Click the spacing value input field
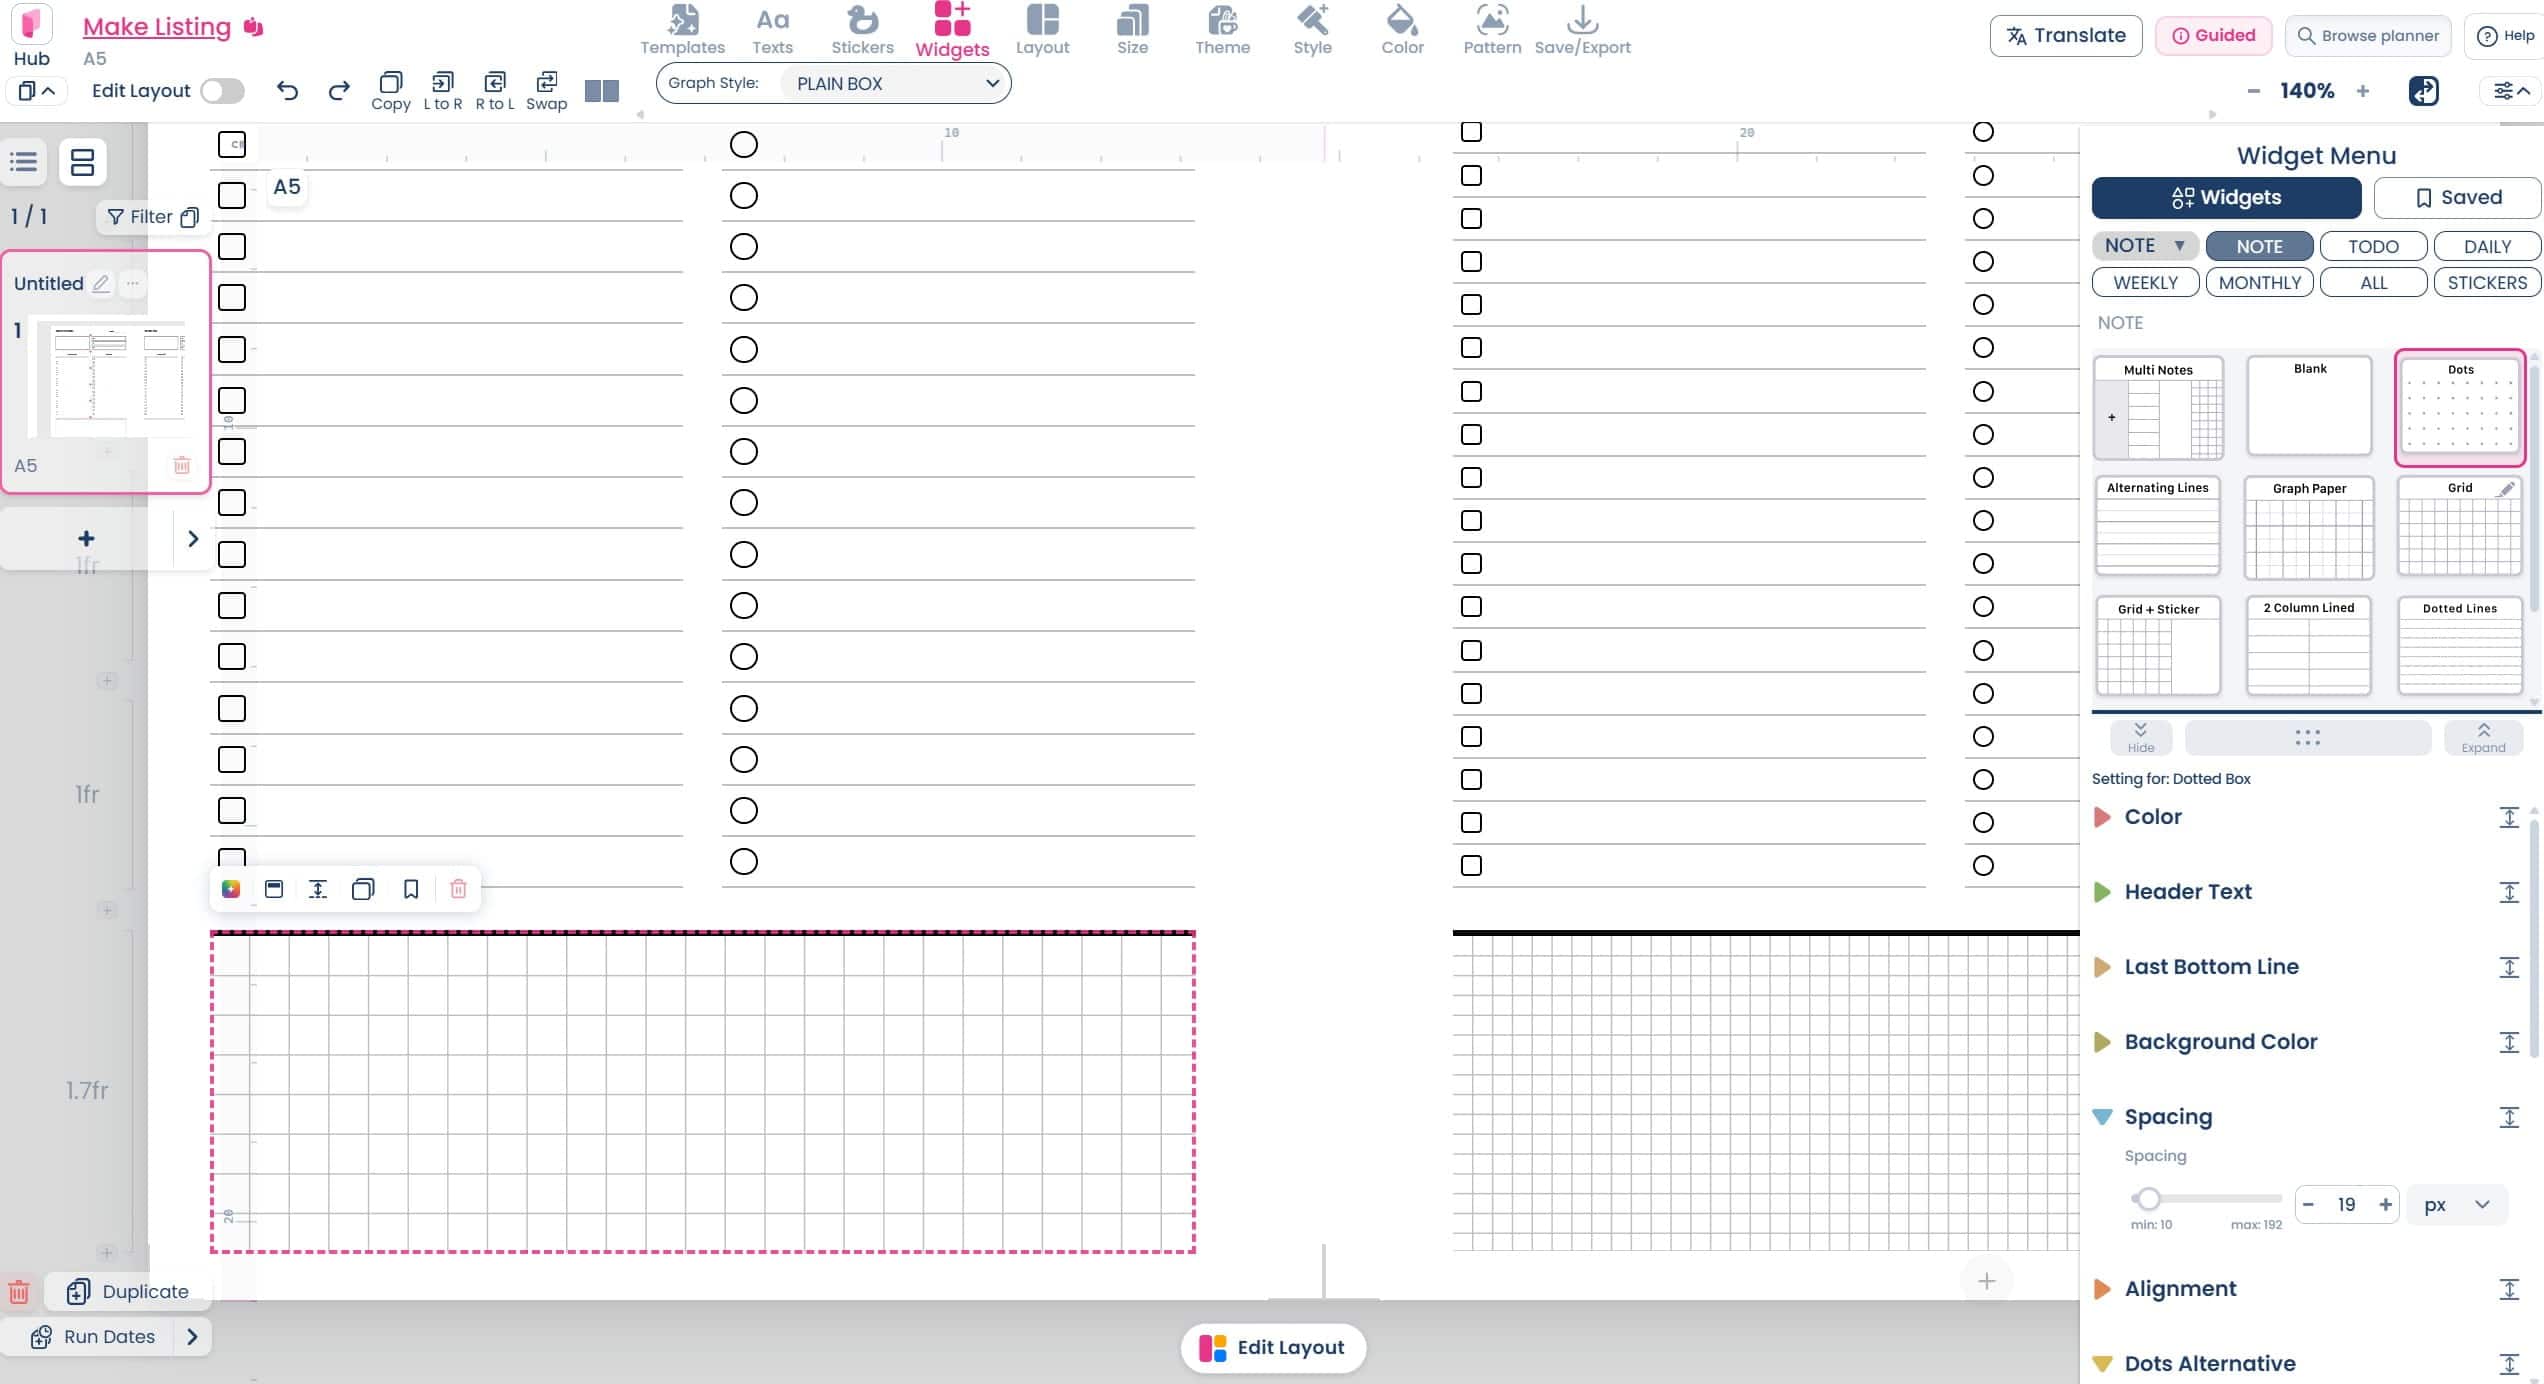The width and height of the screenshot is (2544, 1384). 2346,1205
